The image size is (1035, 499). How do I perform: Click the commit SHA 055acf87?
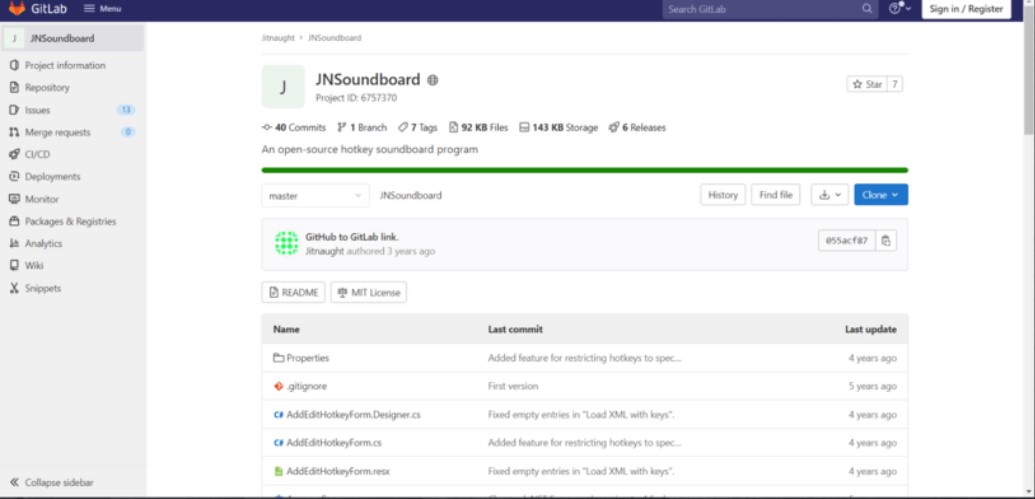[x=847, y=241]
